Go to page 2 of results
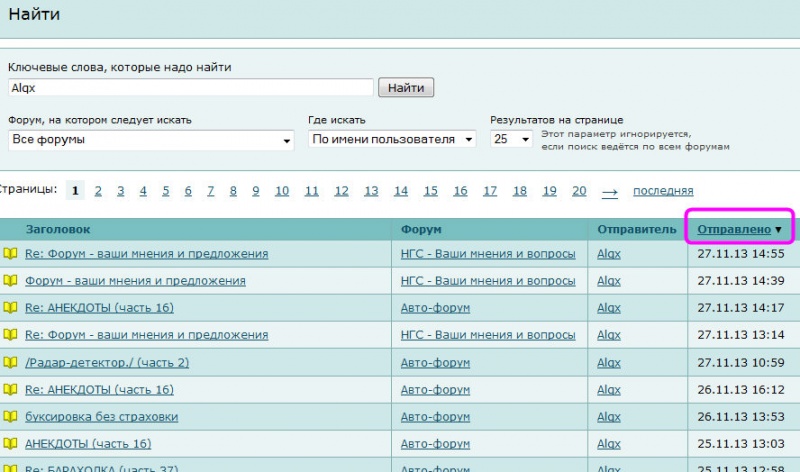 tap(98, 191)
